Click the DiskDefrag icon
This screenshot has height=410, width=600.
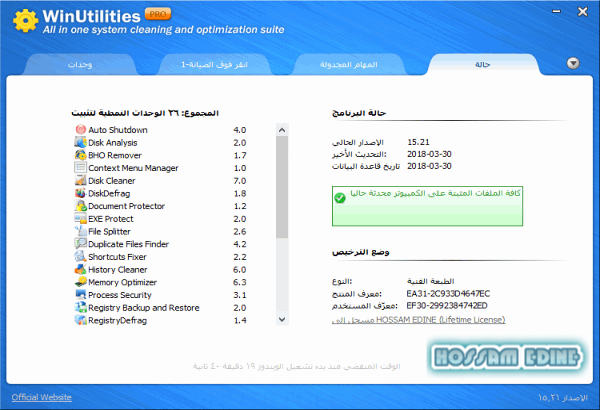80,193
